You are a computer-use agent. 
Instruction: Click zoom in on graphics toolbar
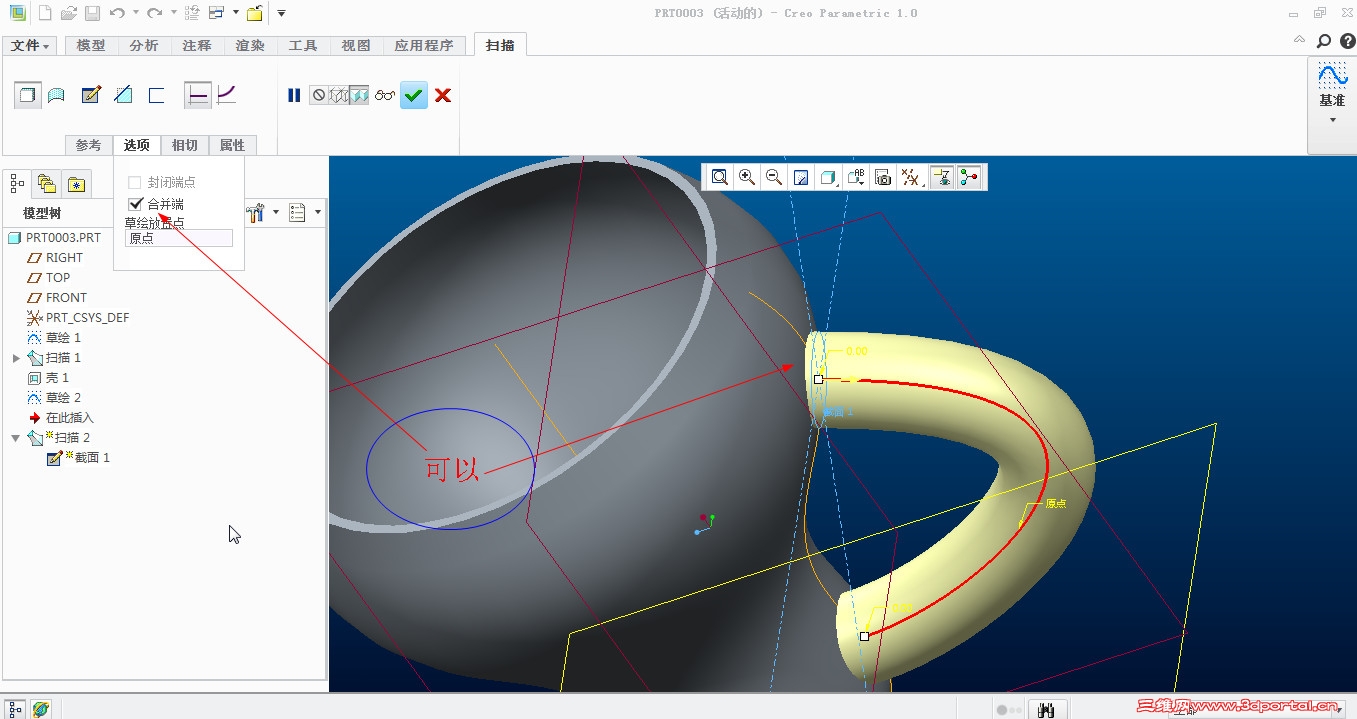point(747,177)
